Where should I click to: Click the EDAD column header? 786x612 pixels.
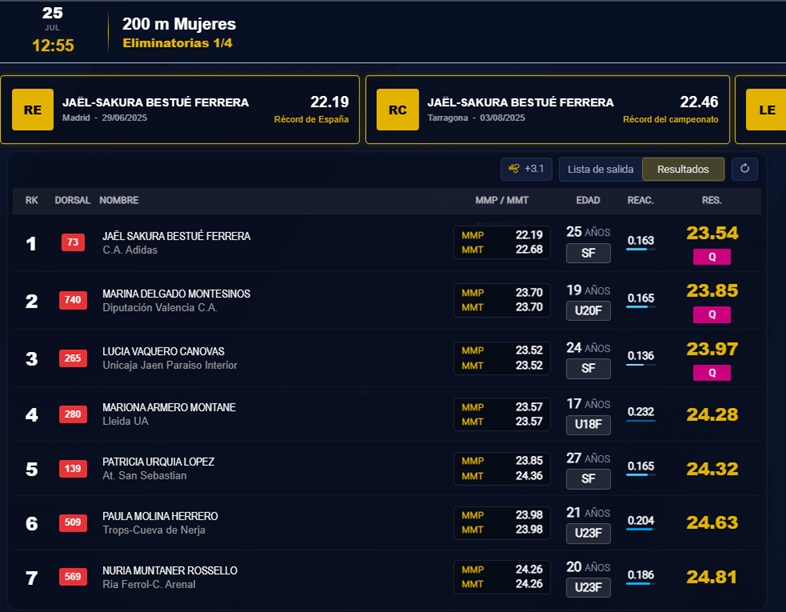click(588, 200)
